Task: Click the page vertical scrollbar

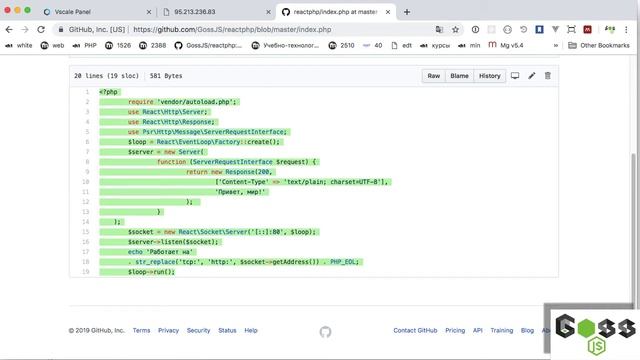Action: click(633, 229)
